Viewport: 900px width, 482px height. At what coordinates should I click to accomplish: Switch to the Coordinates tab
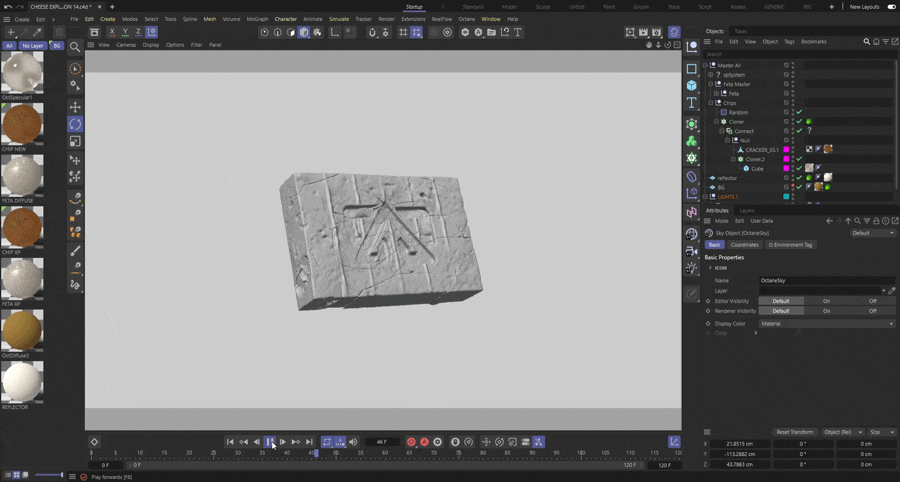[x=744, y=245]
